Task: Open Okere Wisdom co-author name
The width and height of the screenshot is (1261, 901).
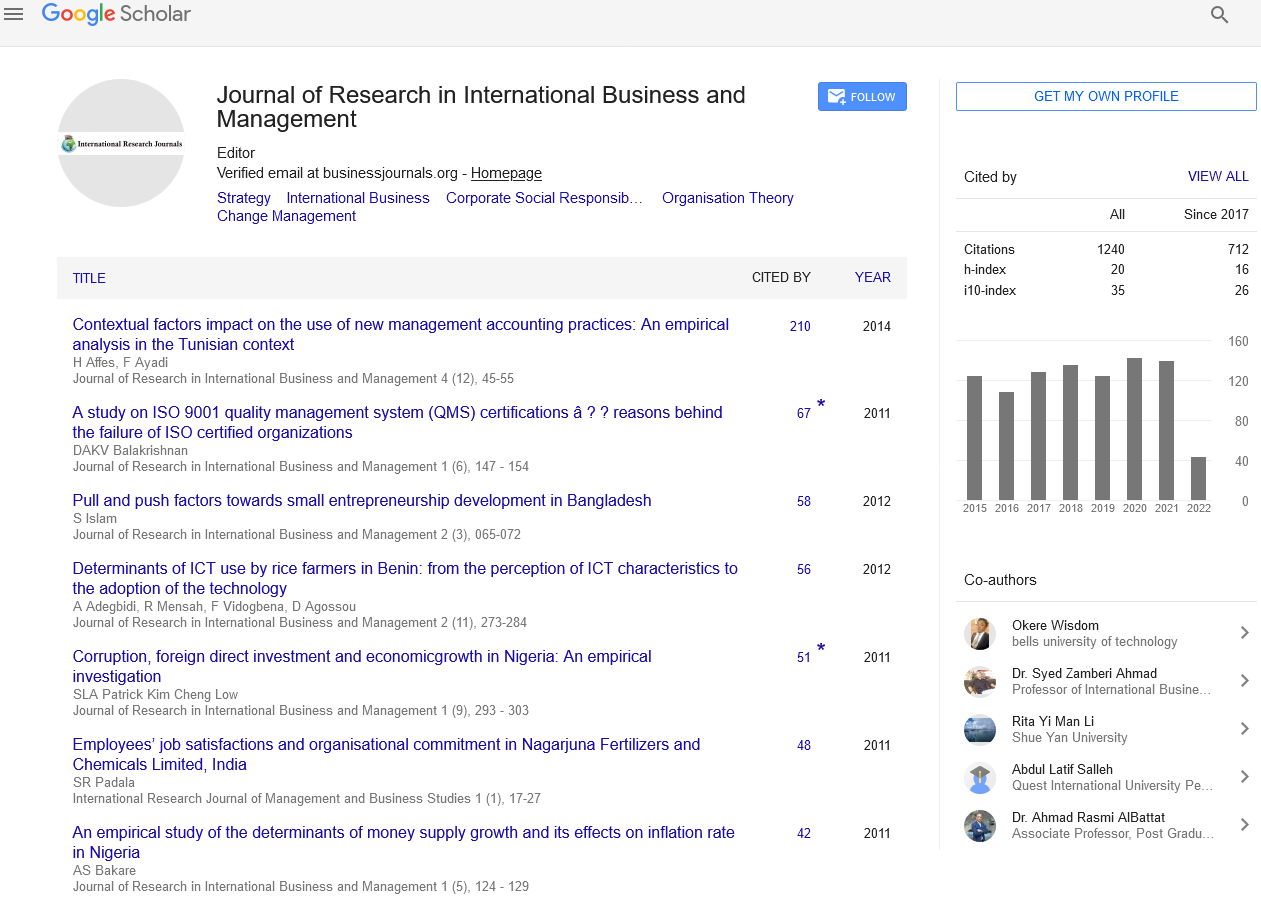Action: [x=1055, y=625]
